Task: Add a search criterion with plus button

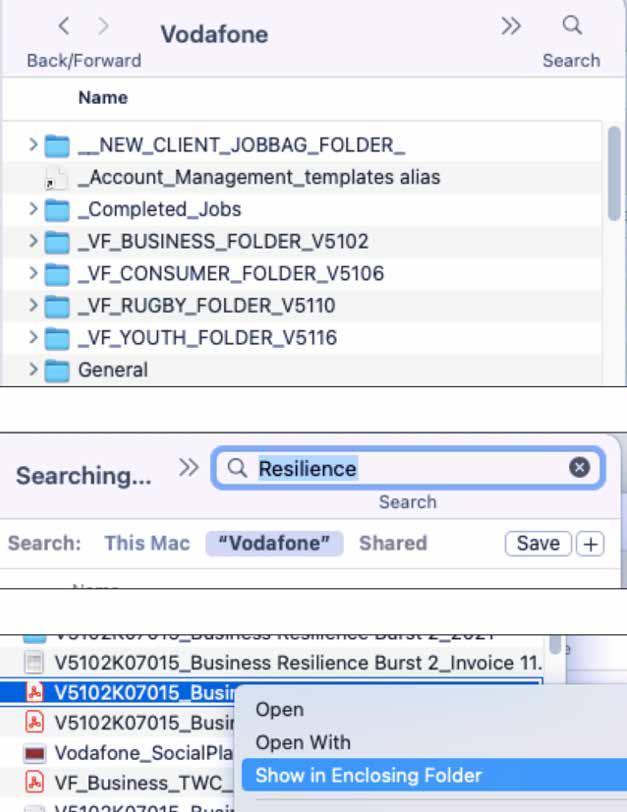Action: 590,544
